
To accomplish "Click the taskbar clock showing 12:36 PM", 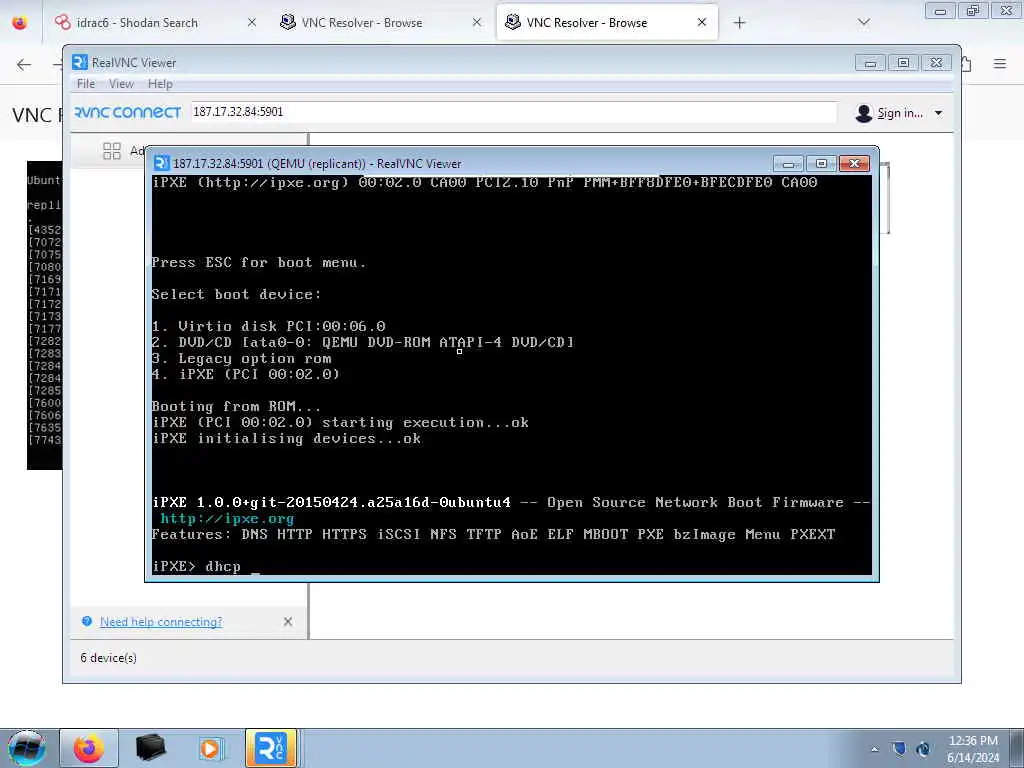I will coord(973,748).
